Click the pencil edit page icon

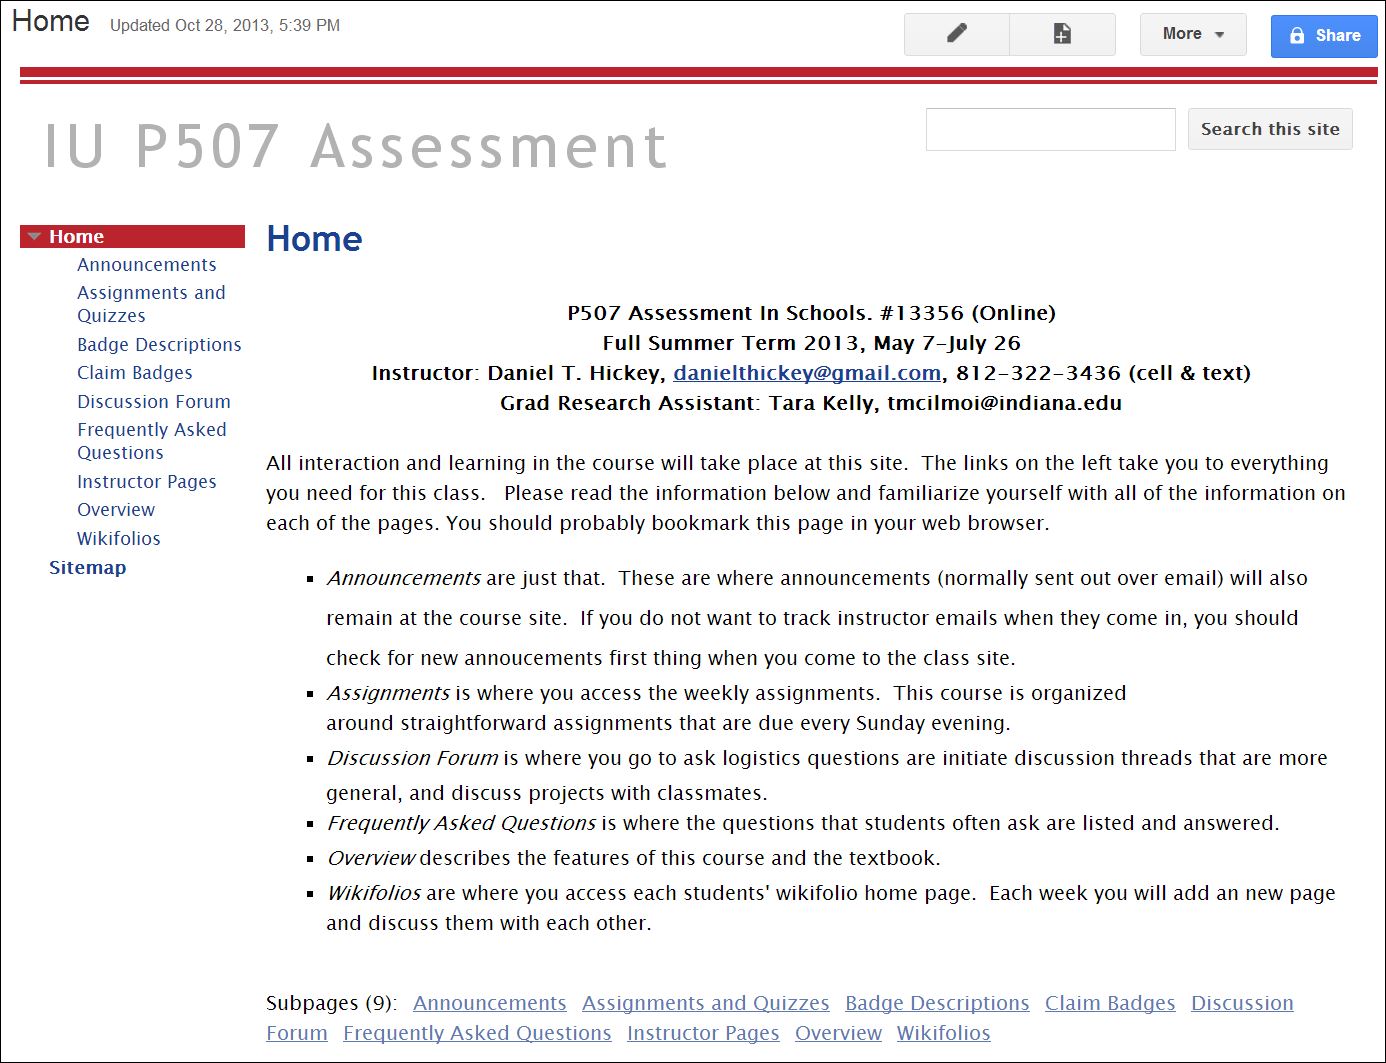coord(956,34)
